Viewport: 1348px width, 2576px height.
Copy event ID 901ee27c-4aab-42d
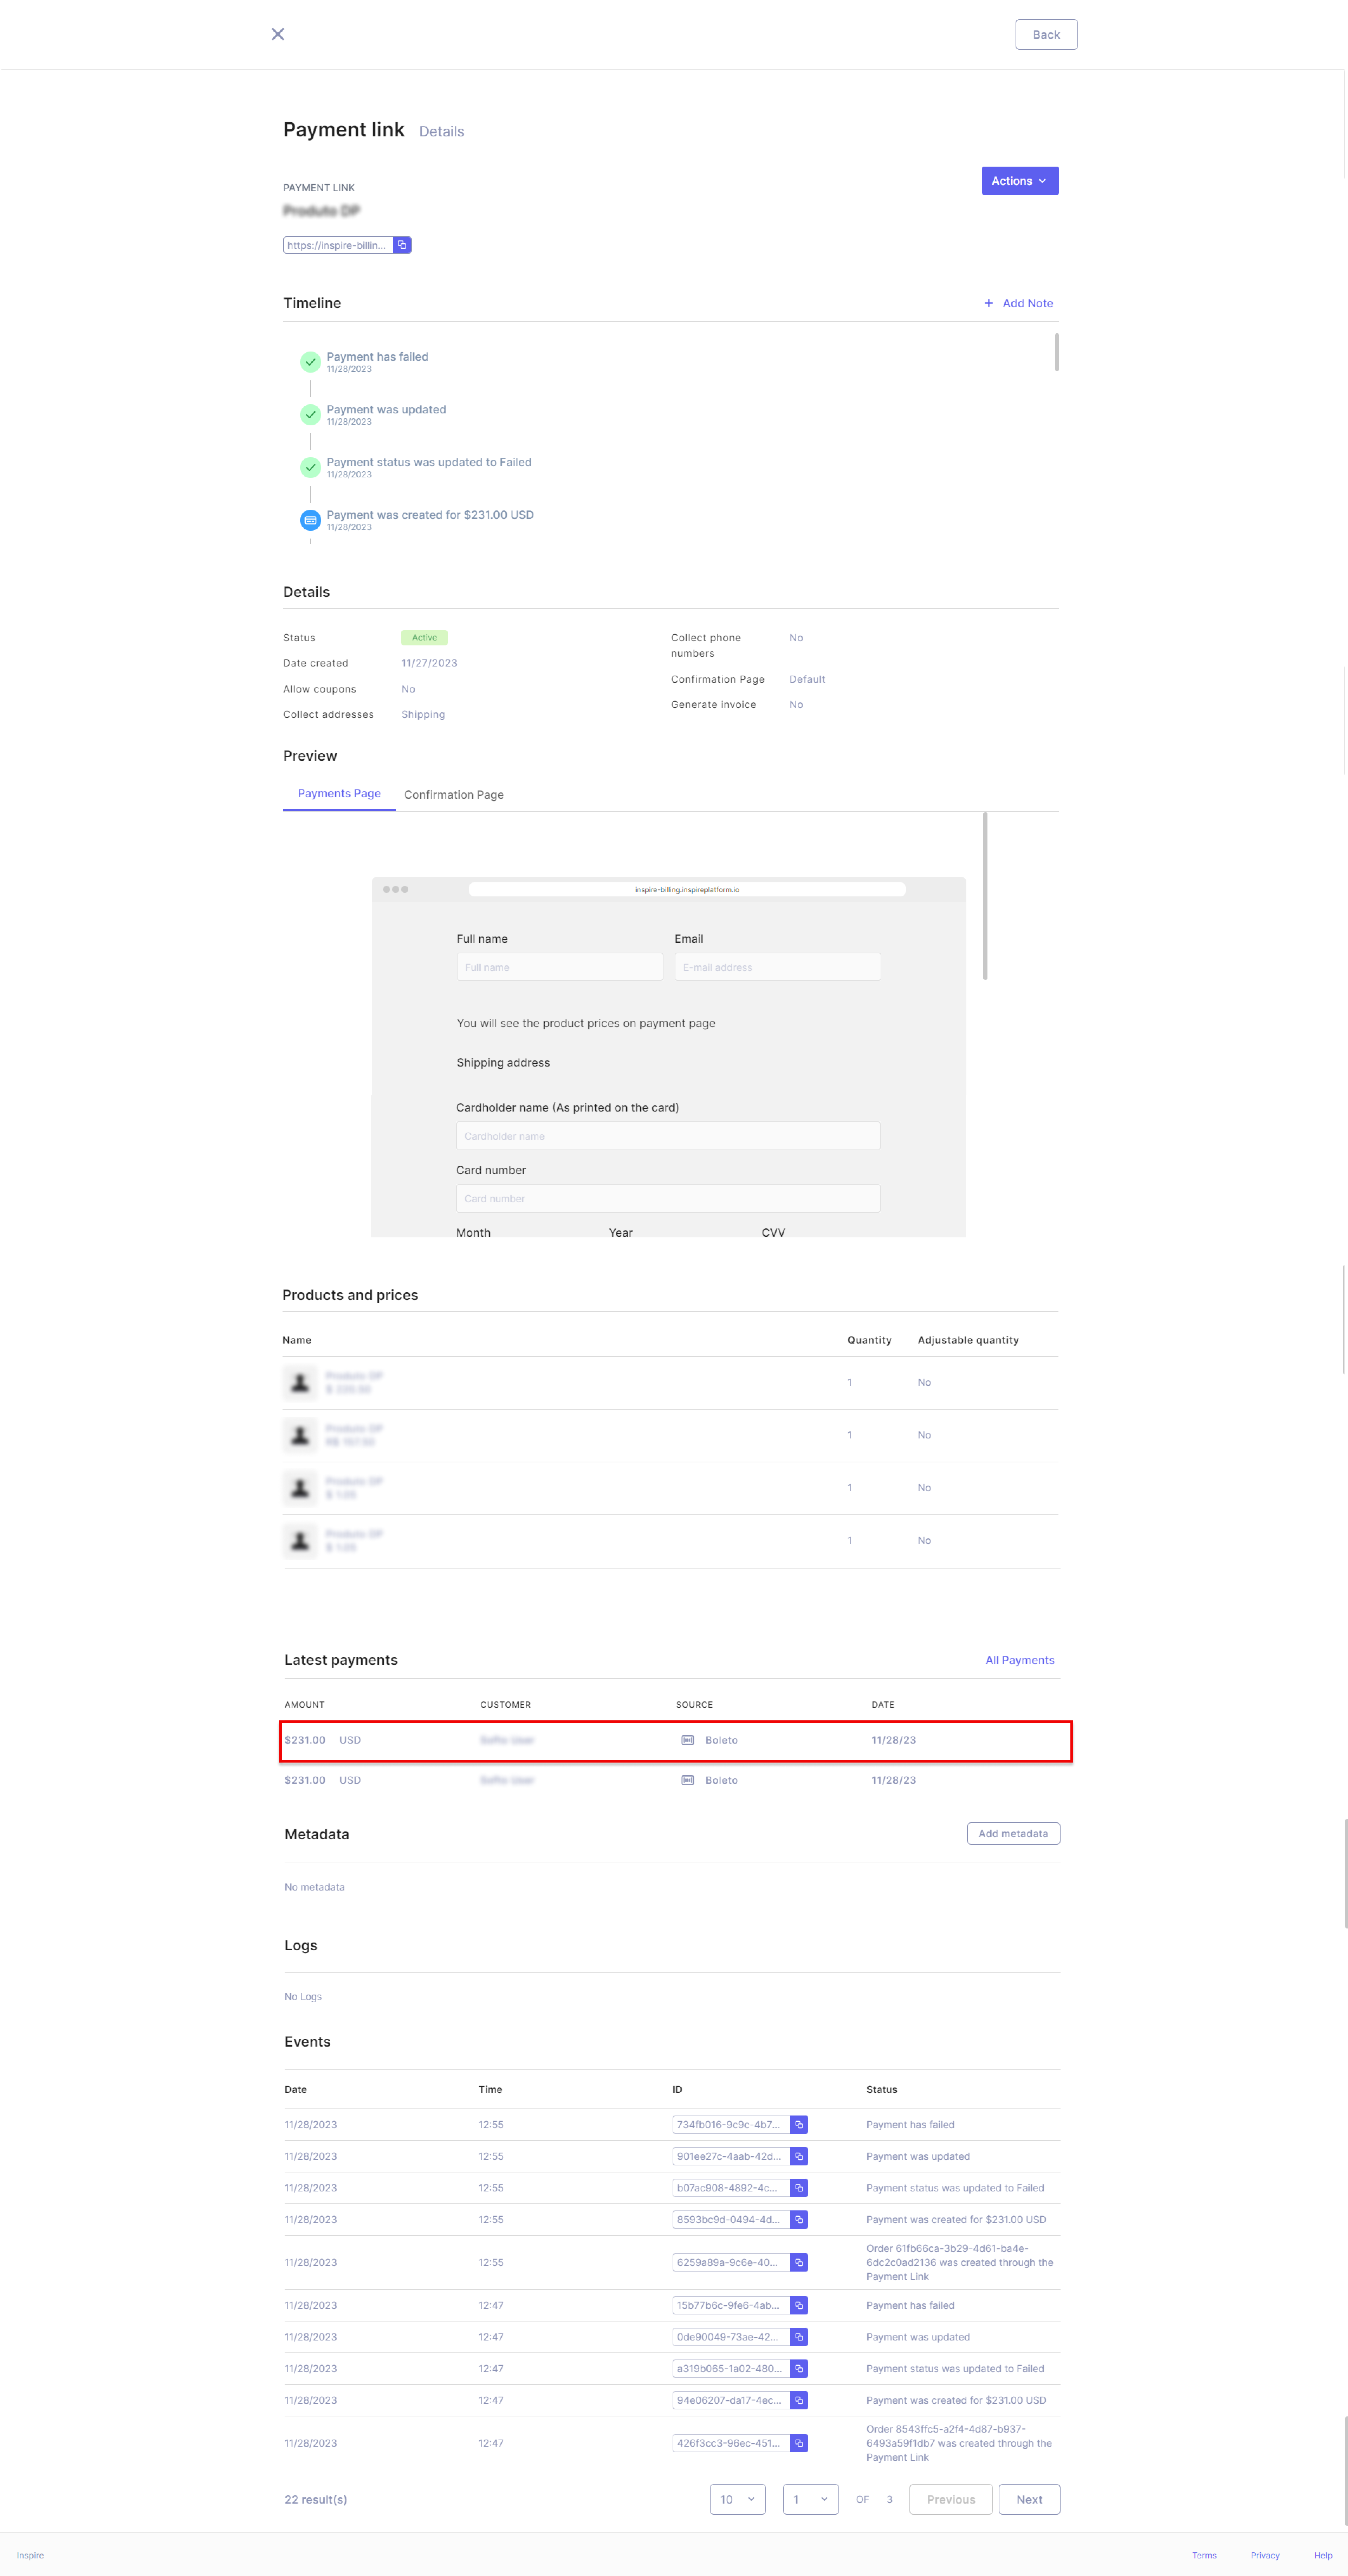coord(799,2156)
